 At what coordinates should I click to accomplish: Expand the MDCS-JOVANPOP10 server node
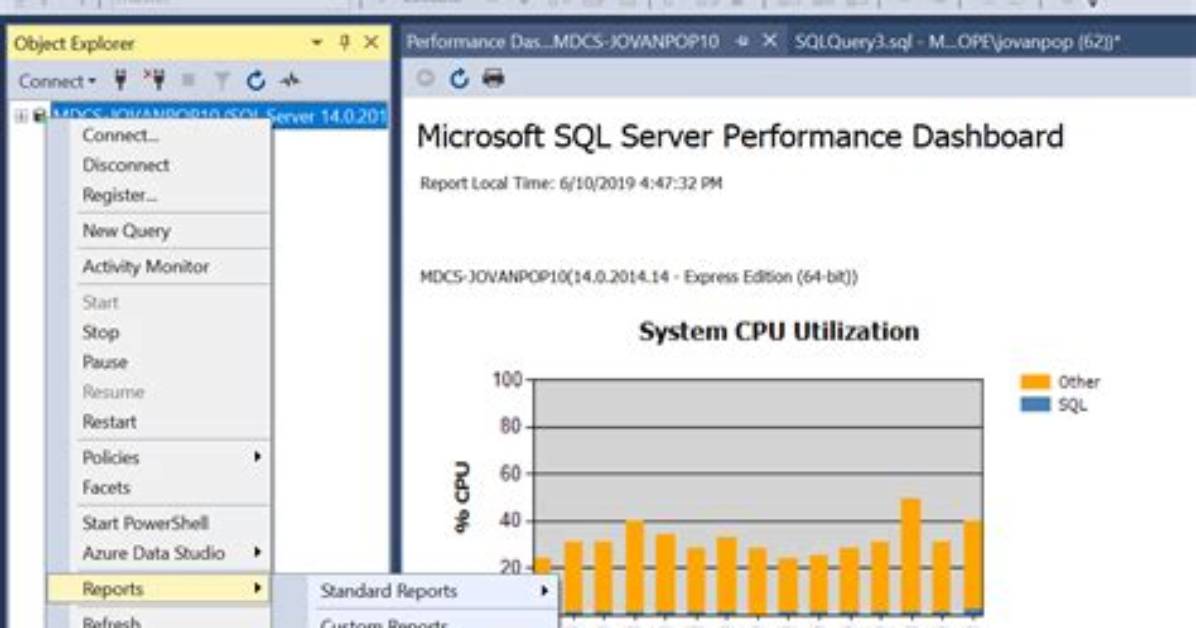(21, 116)
